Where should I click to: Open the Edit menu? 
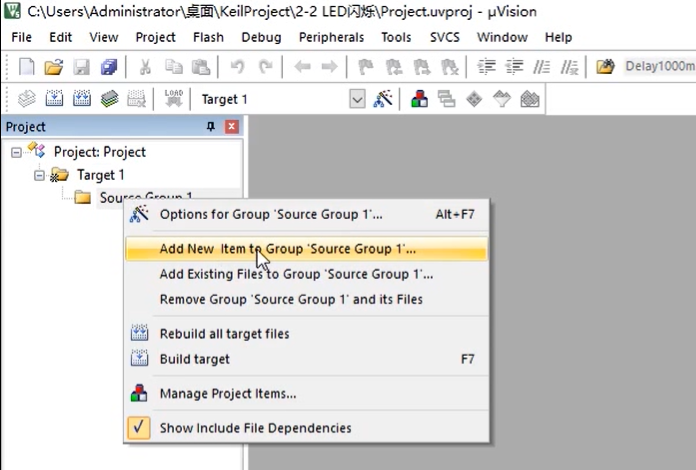pos(60,37)
